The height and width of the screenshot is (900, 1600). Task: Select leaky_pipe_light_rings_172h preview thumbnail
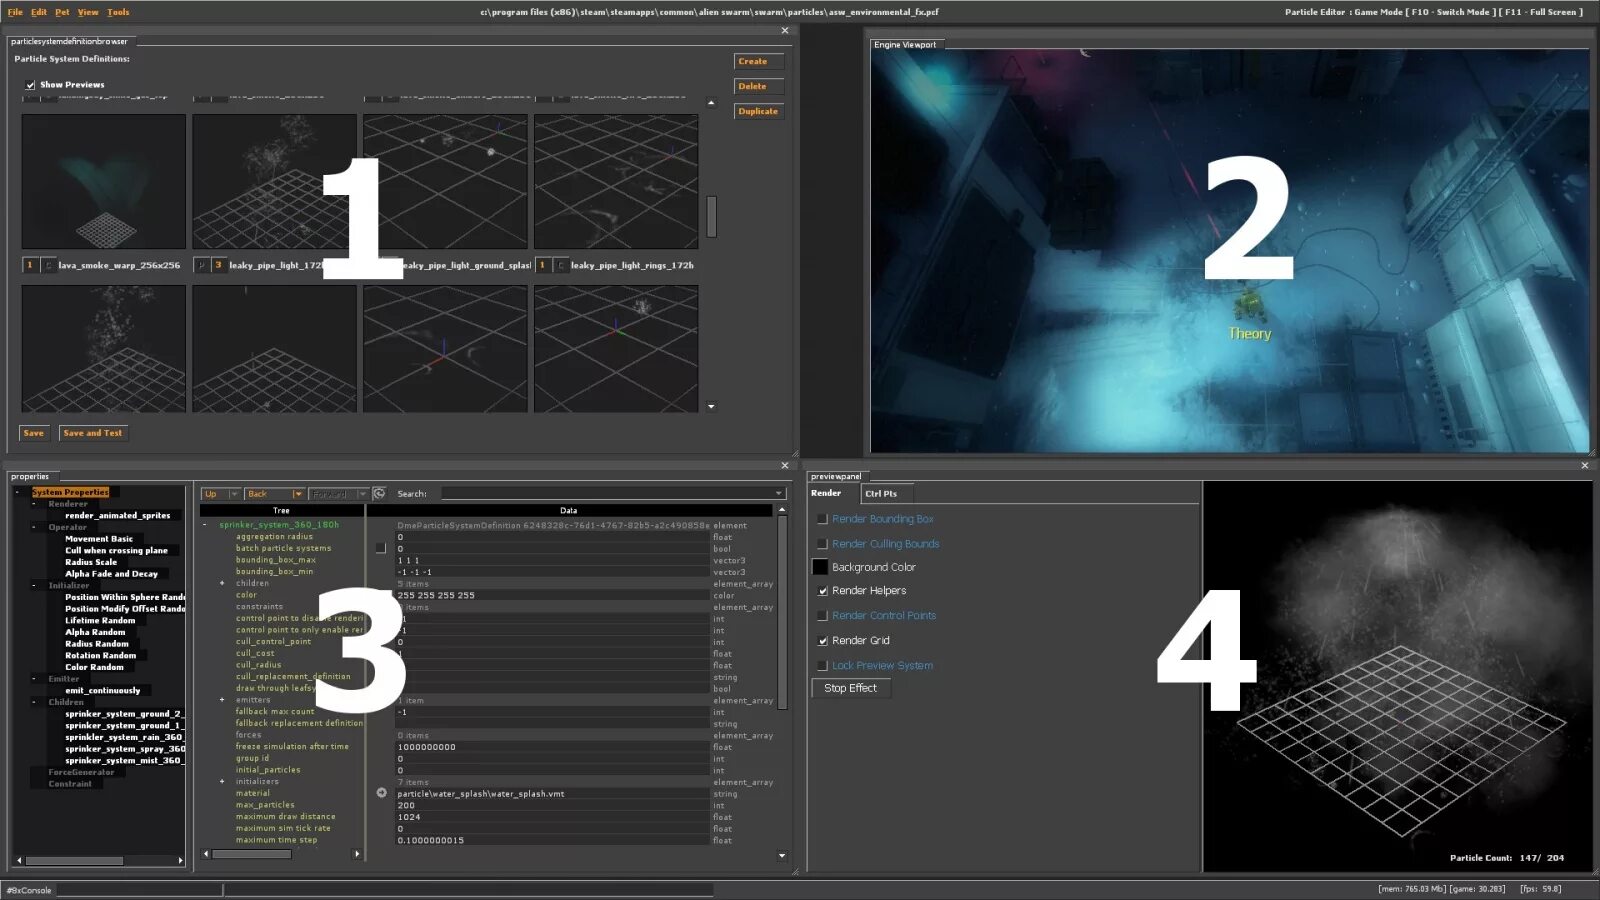tap(616, 181)
